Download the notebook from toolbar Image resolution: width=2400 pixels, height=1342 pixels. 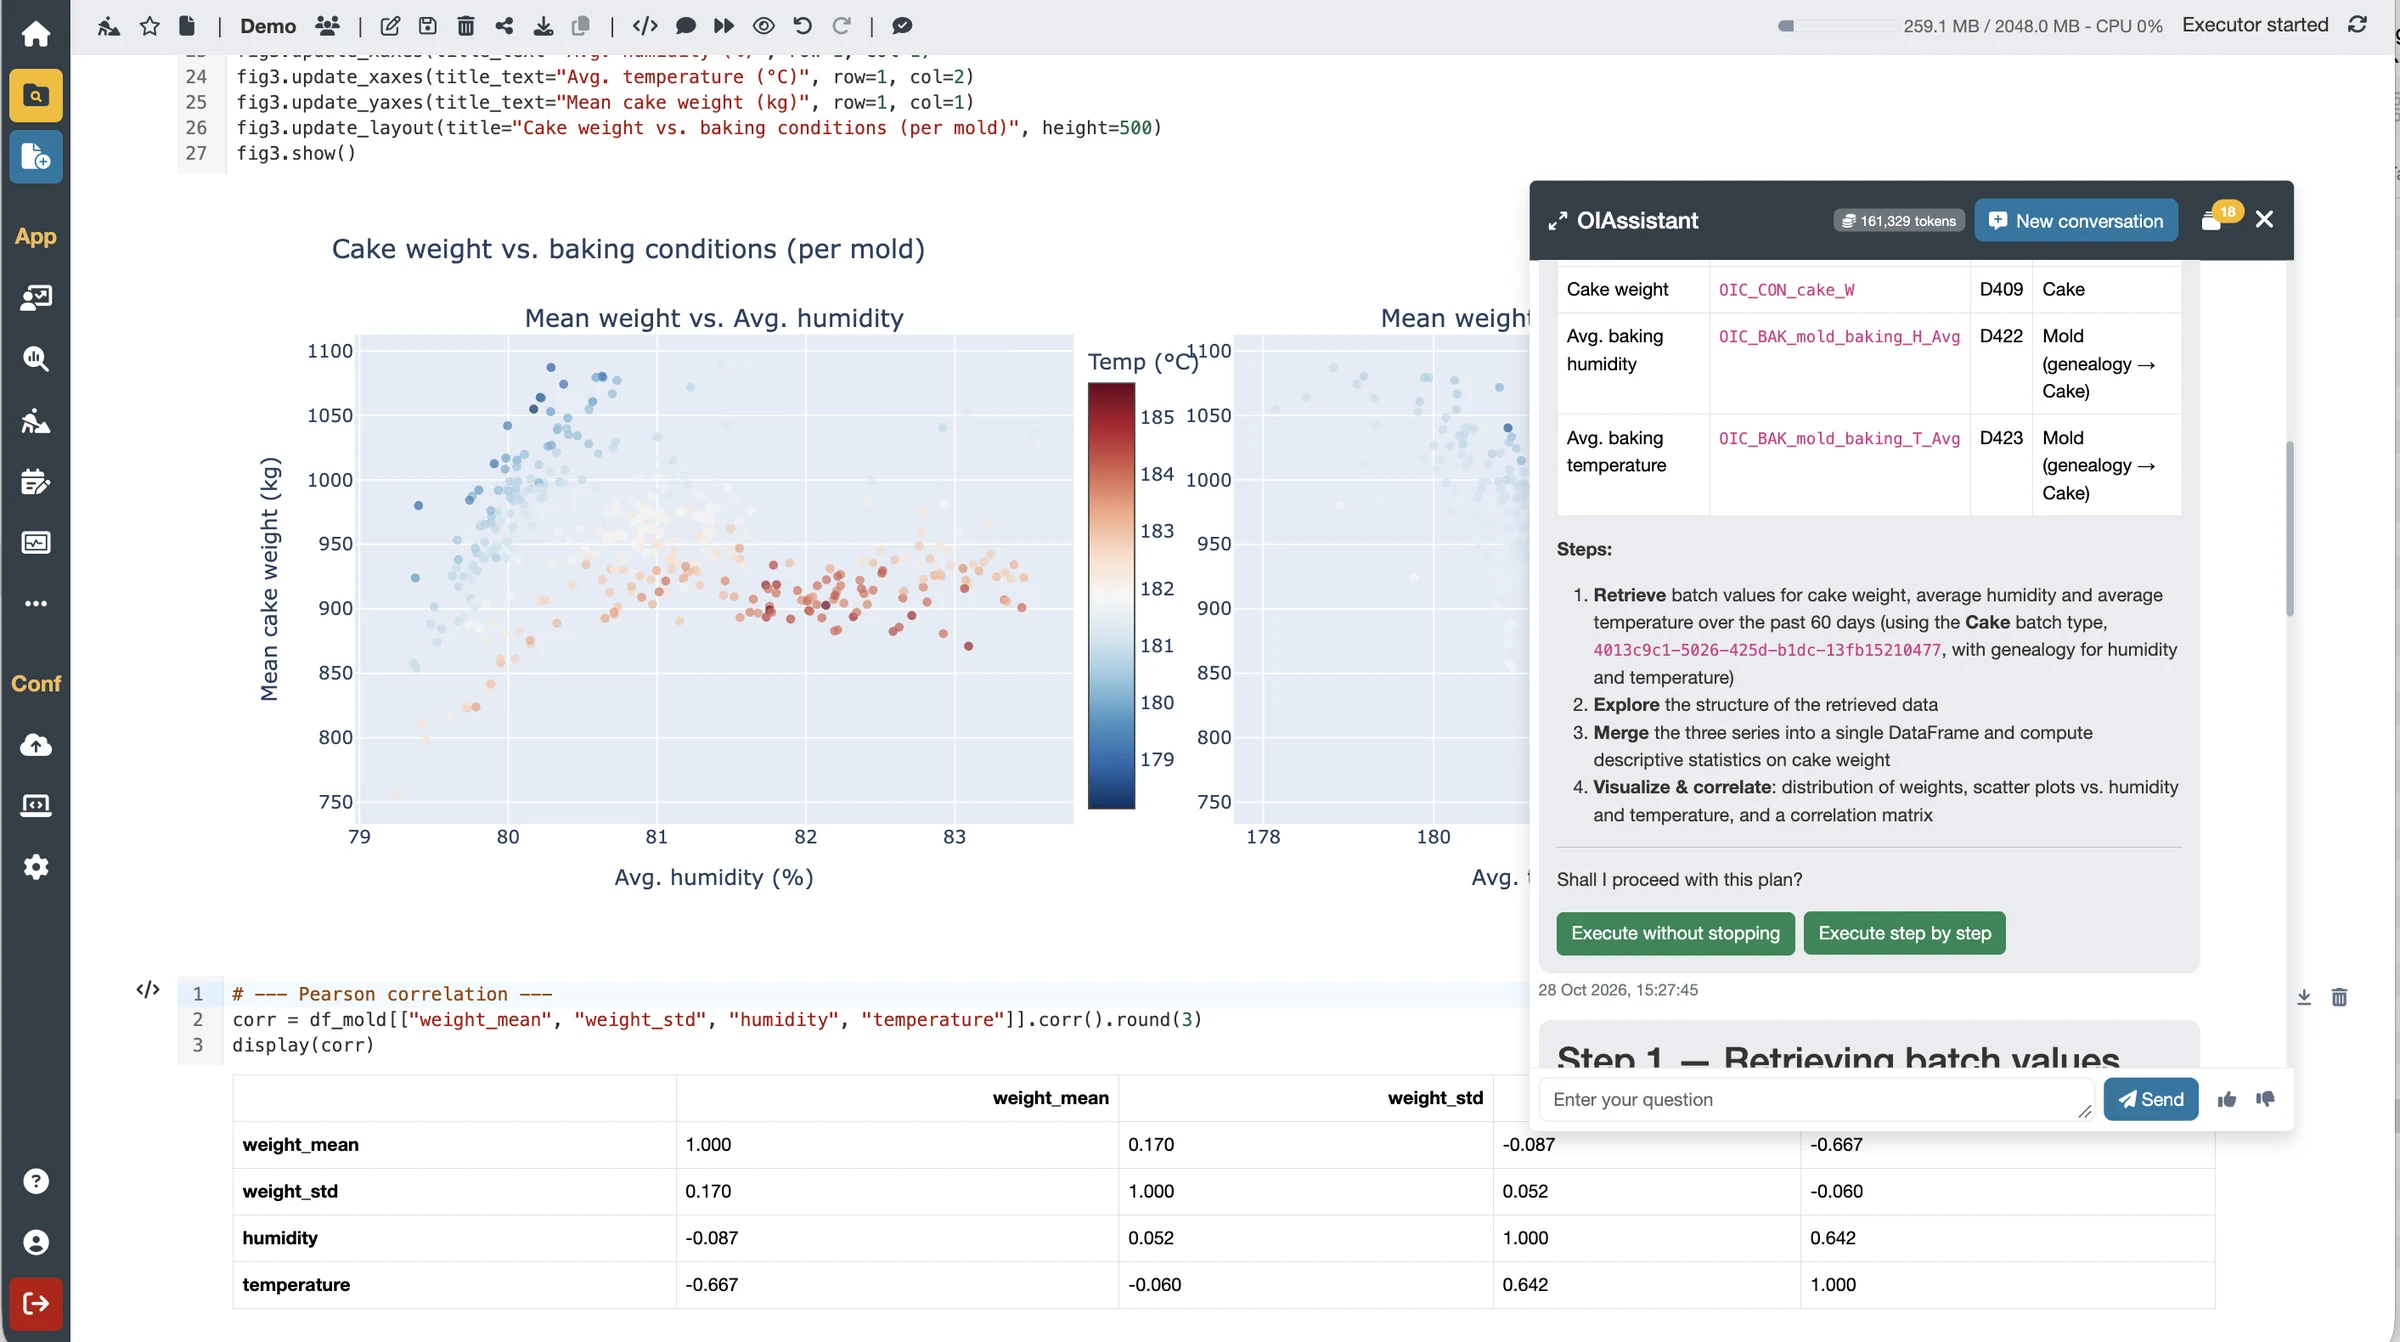tap(543, 26)
